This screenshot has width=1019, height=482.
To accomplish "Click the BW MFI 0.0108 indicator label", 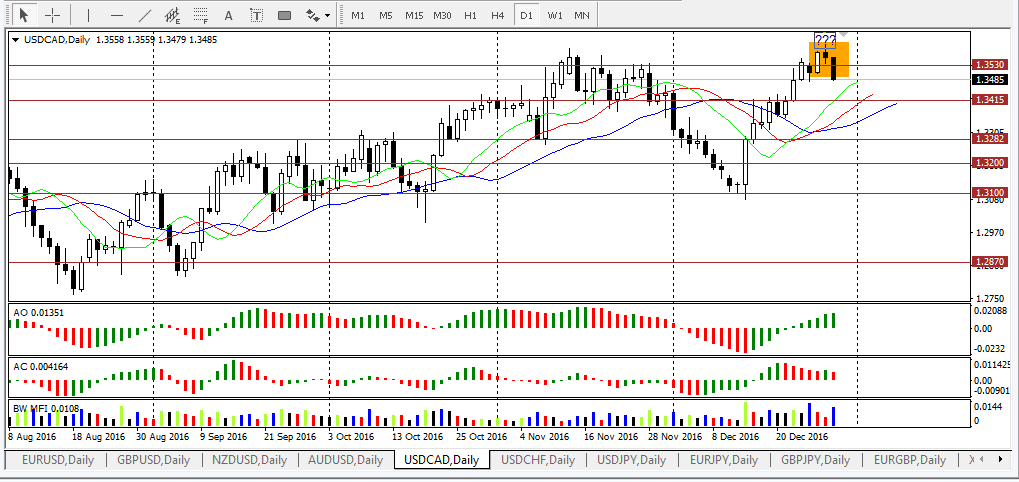I will (x=46, y=408).
